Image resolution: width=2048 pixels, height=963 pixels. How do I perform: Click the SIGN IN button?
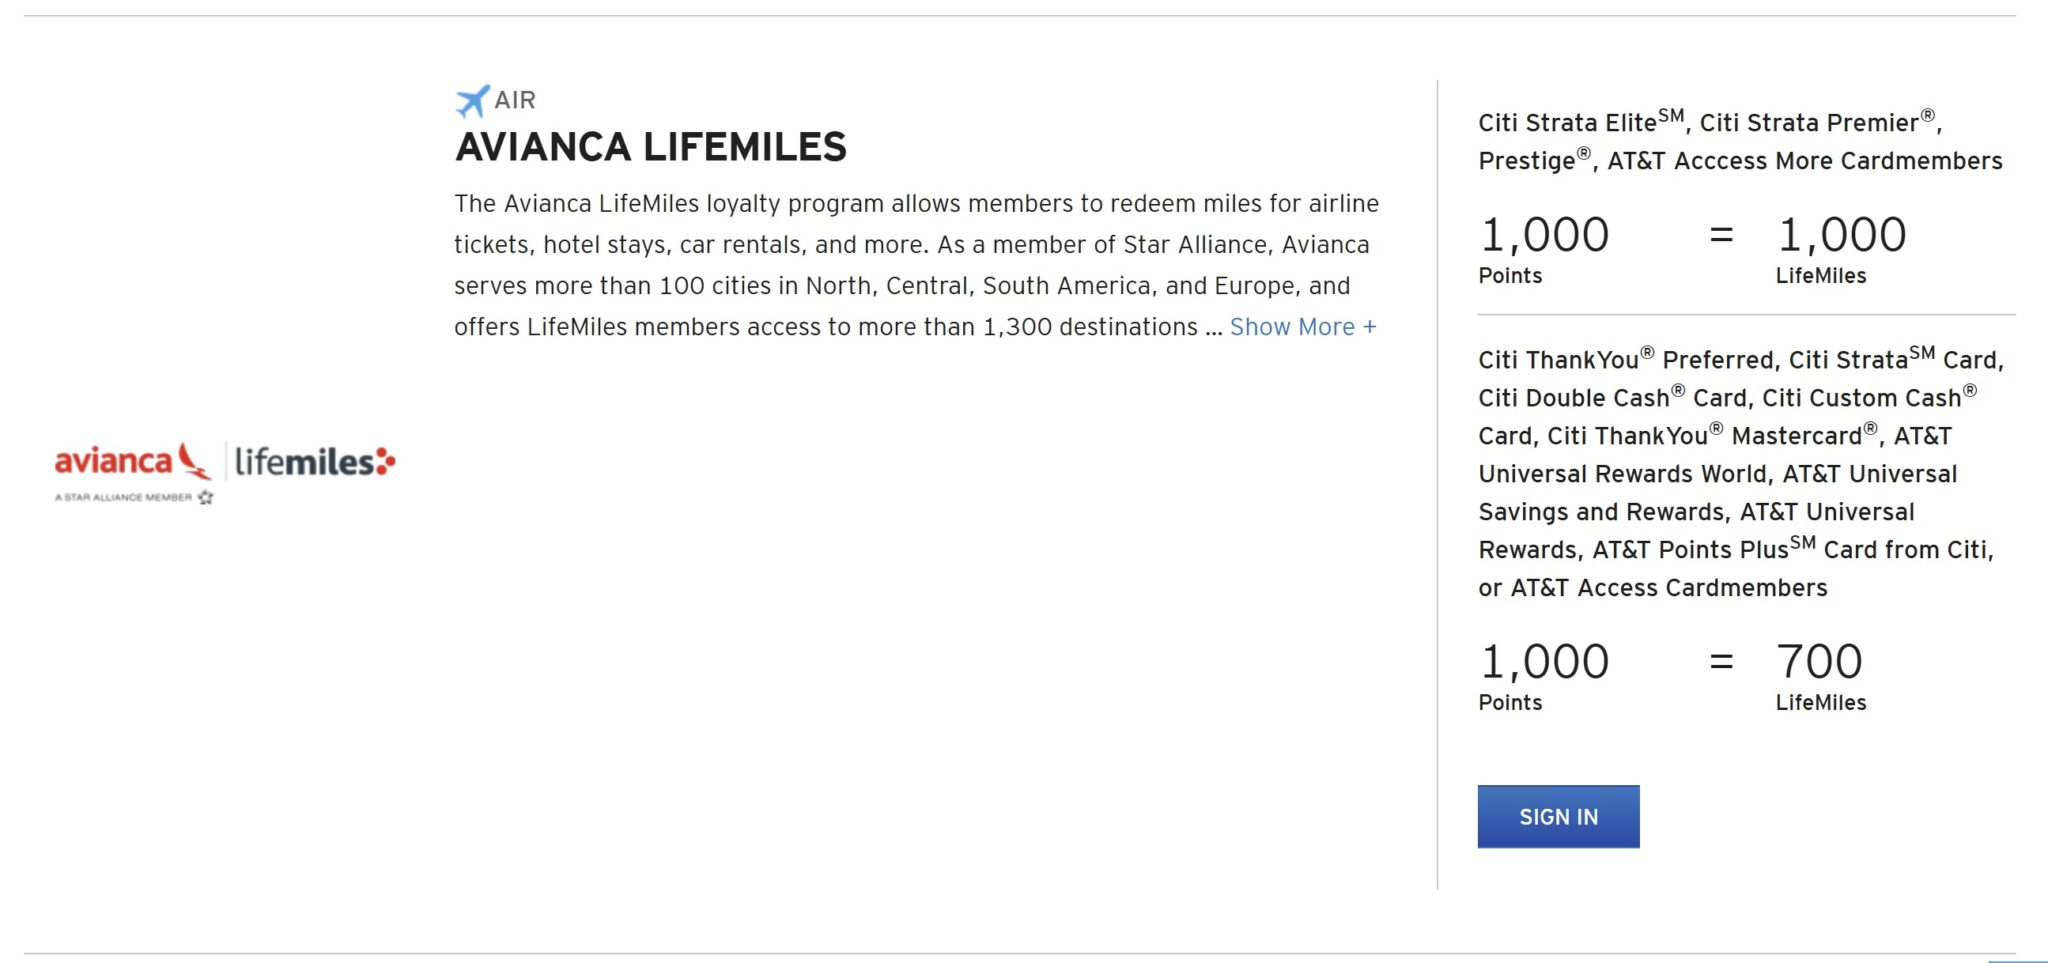1558,816
